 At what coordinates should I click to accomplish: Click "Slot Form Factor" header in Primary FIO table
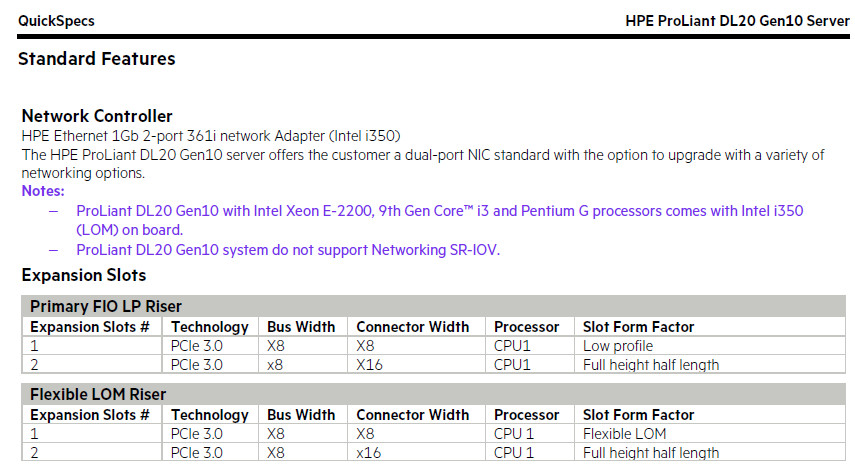pyautogui.click(x=638, y=327)
